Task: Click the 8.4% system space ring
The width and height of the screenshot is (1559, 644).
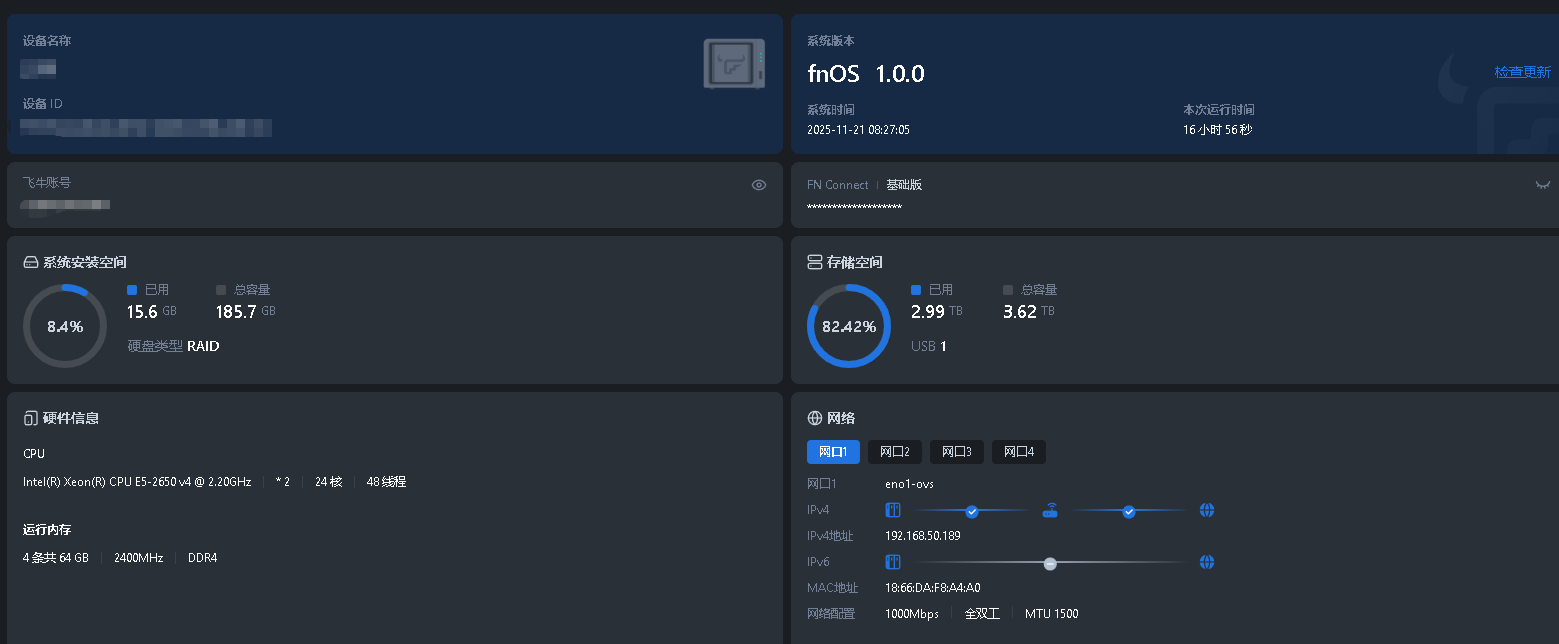Action: pyautogui.click(x=65, y=326)
